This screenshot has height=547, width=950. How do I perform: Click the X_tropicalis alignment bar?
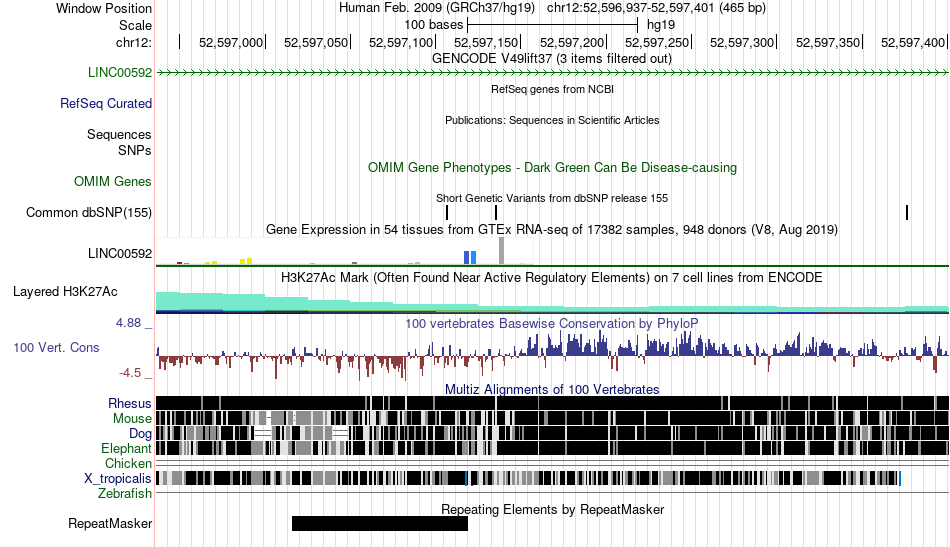pos(528,479)
